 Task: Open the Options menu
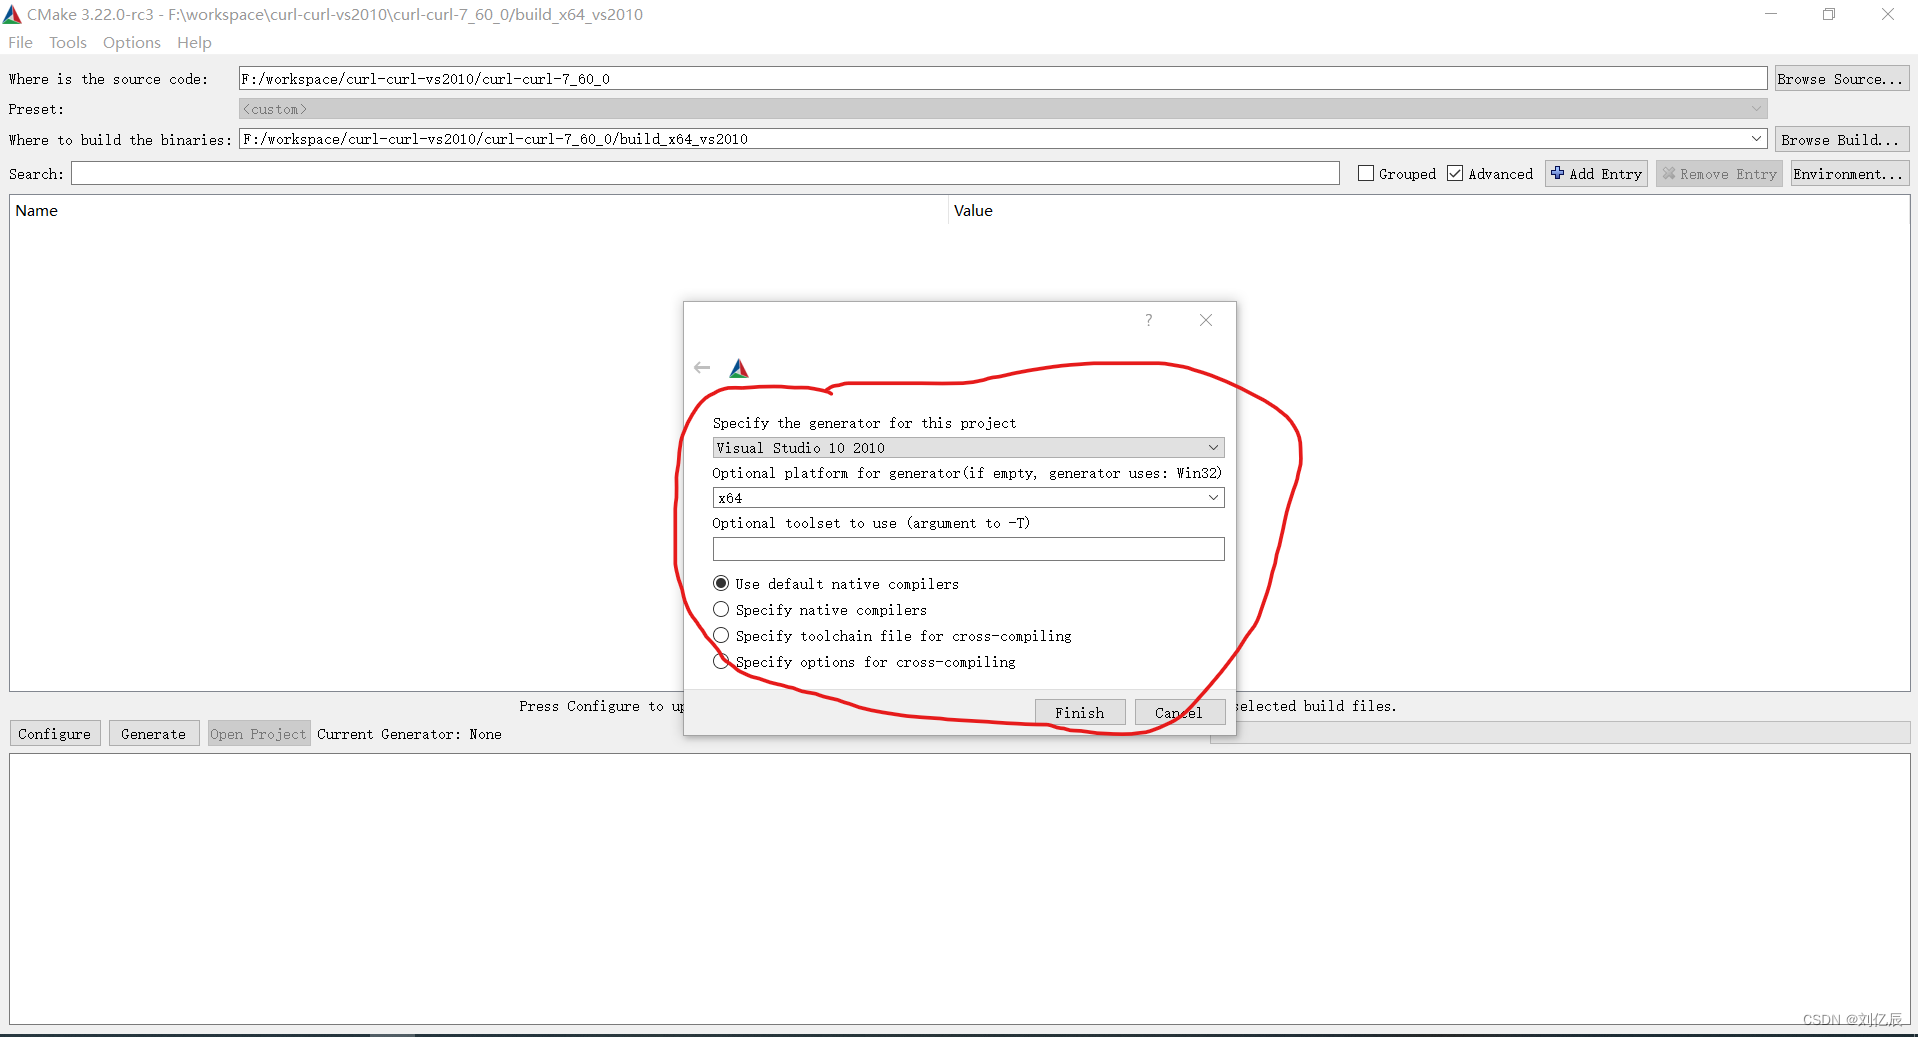[131, 42]
